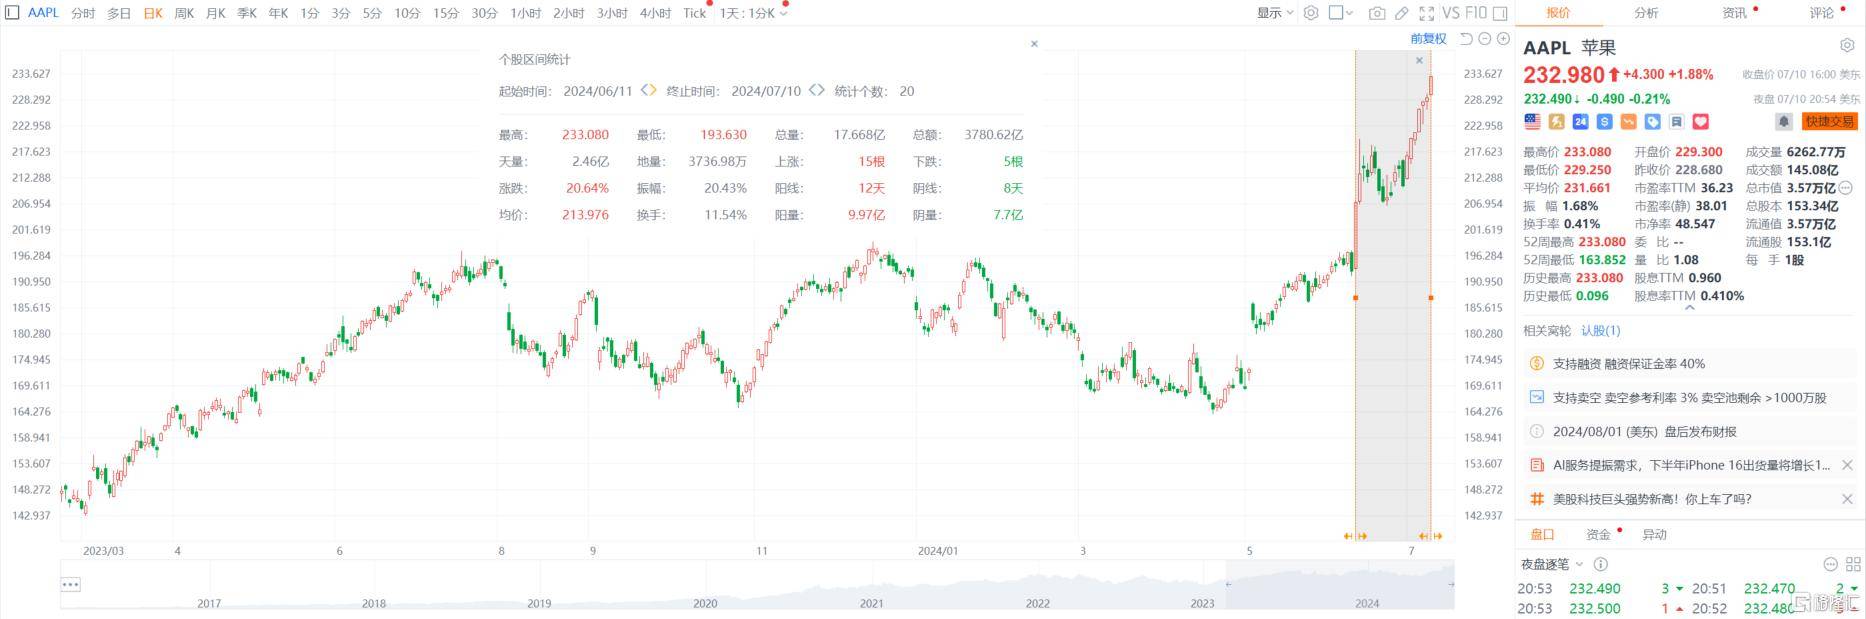1866x619 pixels.
Task: Switch to 分时 intraday chart
Action: point(83,13)
